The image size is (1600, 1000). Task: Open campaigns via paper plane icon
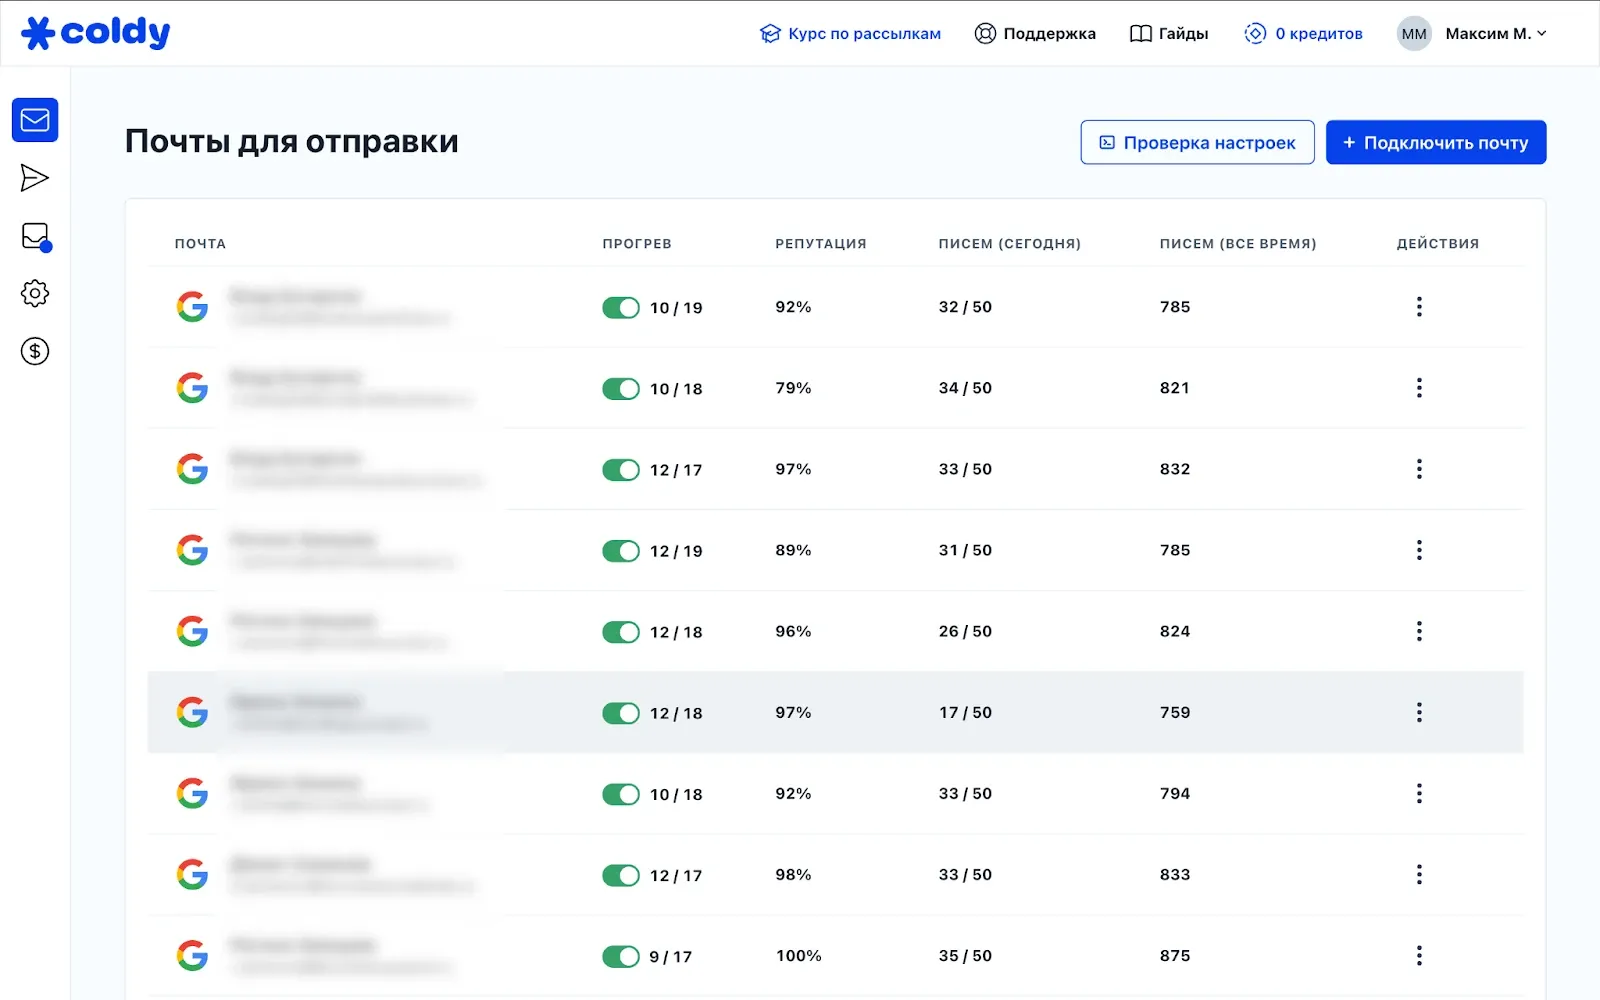pyautogui.click(x=35, y=178)
